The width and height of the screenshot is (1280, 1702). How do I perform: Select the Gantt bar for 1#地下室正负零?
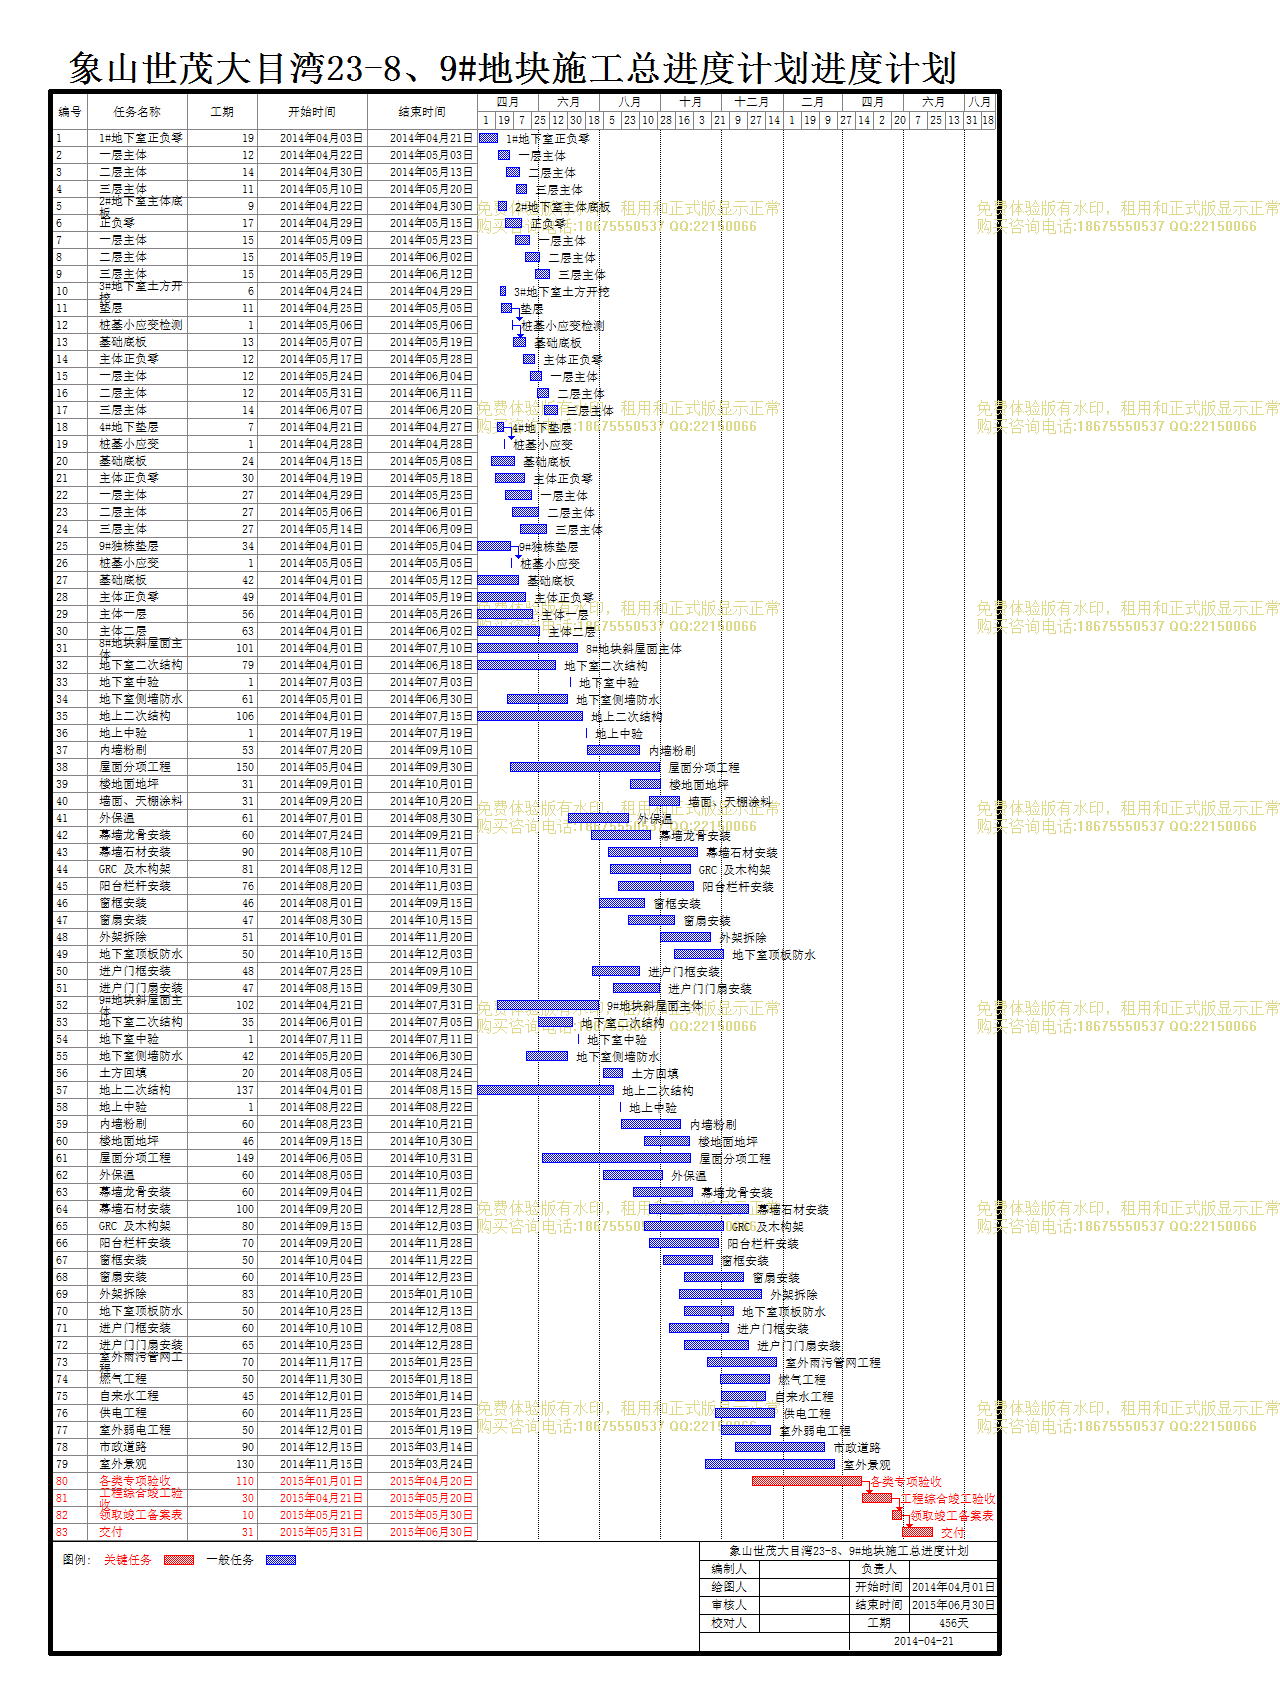point(489,138)
